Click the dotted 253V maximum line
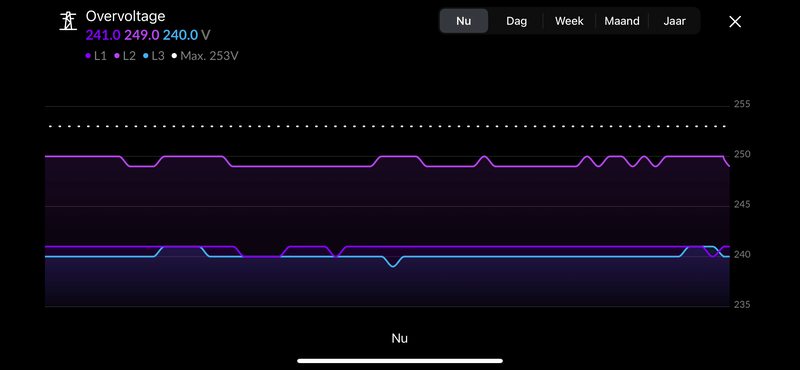Image resolution: width=800 pixels, height=370 pixels. pyautogui.click(x=387, y=126)
